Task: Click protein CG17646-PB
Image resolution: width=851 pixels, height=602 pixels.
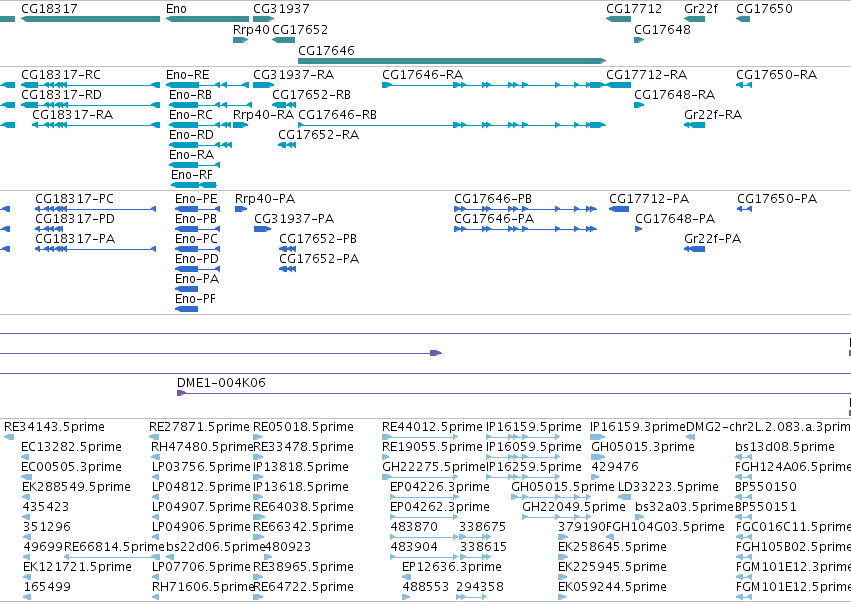Action: (493, 199)
